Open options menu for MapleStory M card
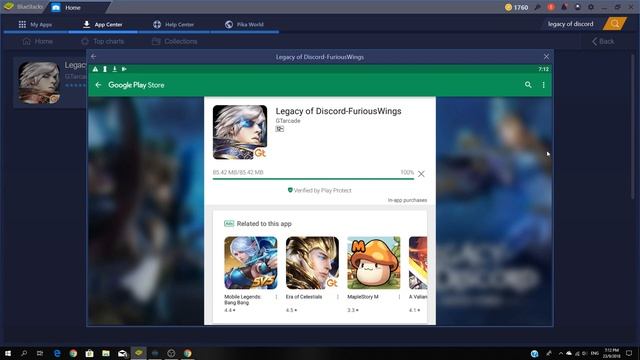640x360 pixels. (399, 297)
